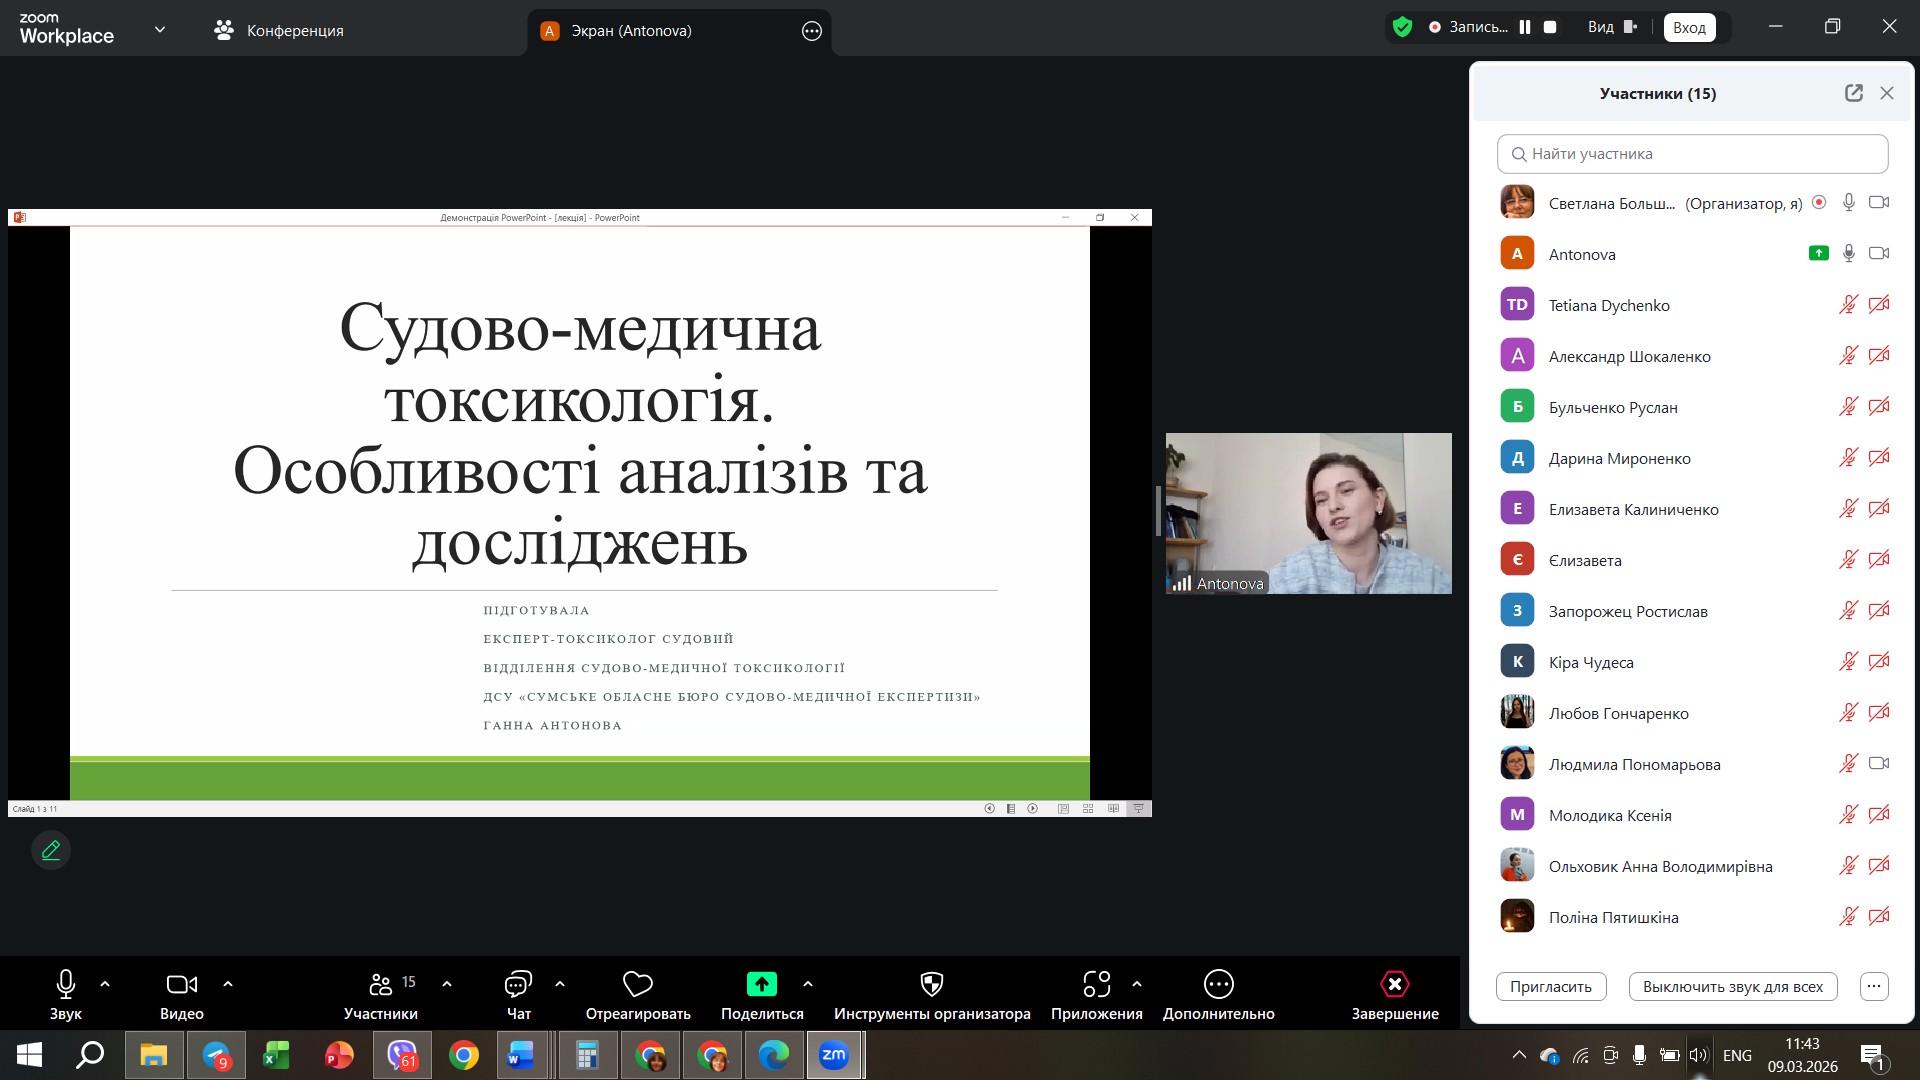
Task: Open Host tools shield icon
Action: coord(931,984)
